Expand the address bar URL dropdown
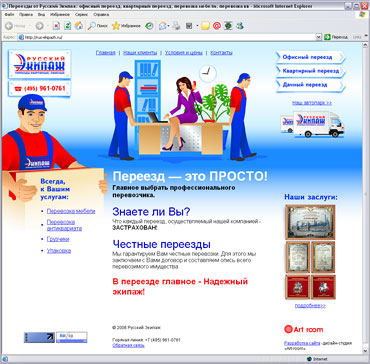The width and height of the screenshot is (370, 364). [318, 37]
